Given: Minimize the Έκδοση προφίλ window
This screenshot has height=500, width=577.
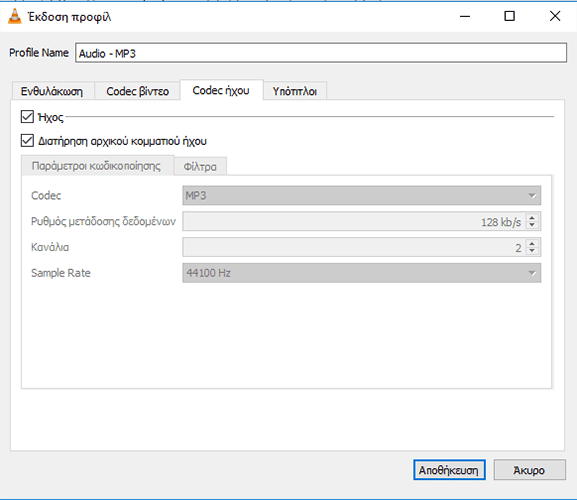Looking at the screenshot, I should point(465,16).
